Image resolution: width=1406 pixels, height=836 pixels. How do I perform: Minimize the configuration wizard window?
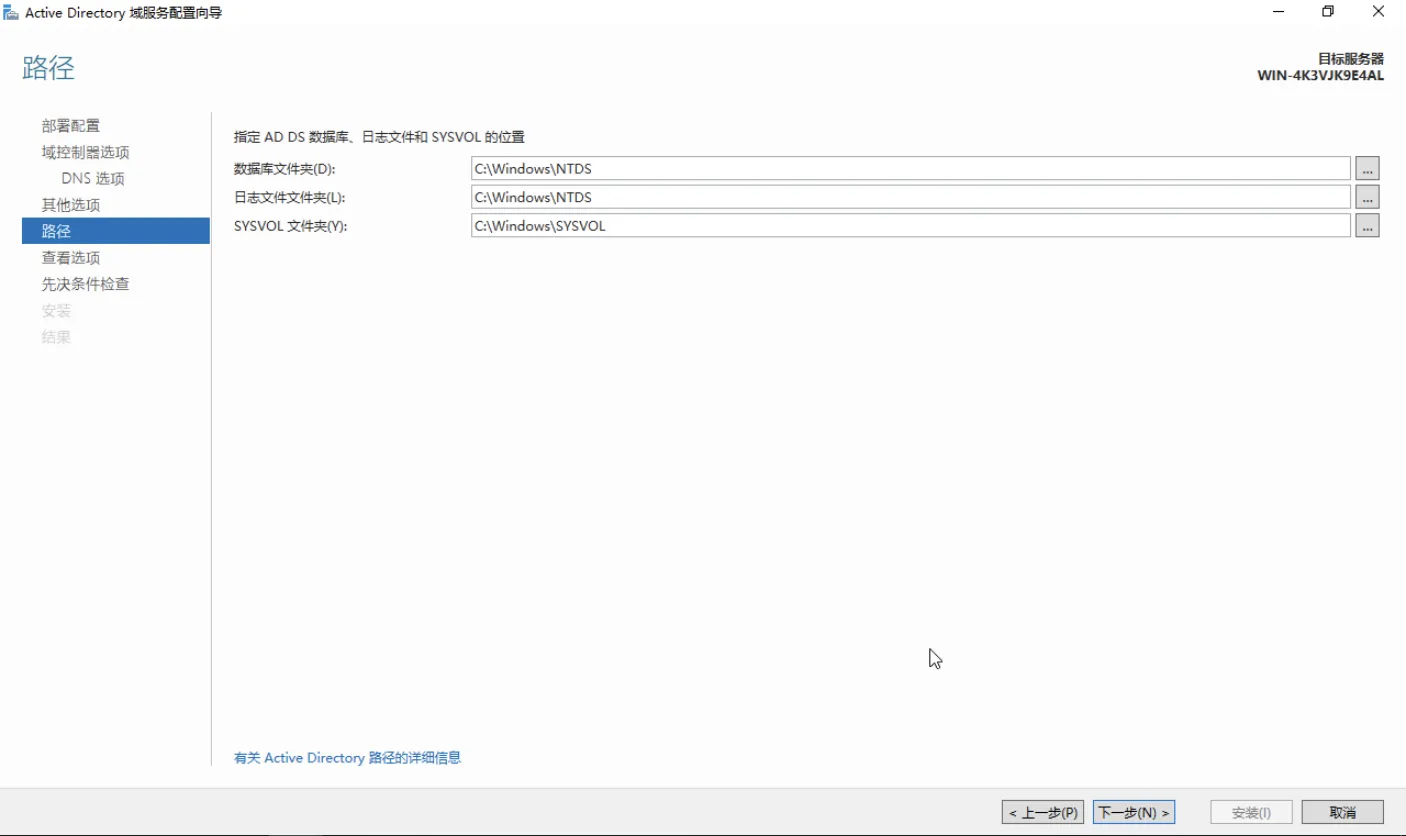(1279, 12)
